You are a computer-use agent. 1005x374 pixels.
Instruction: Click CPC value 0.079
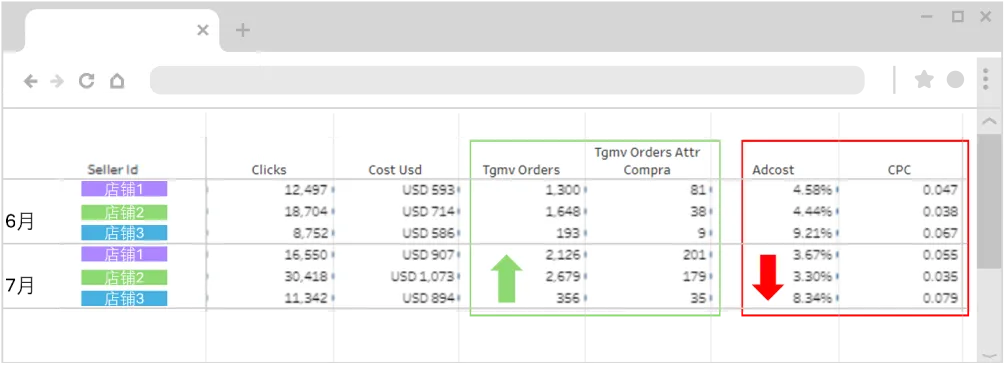tap(941, 298)
